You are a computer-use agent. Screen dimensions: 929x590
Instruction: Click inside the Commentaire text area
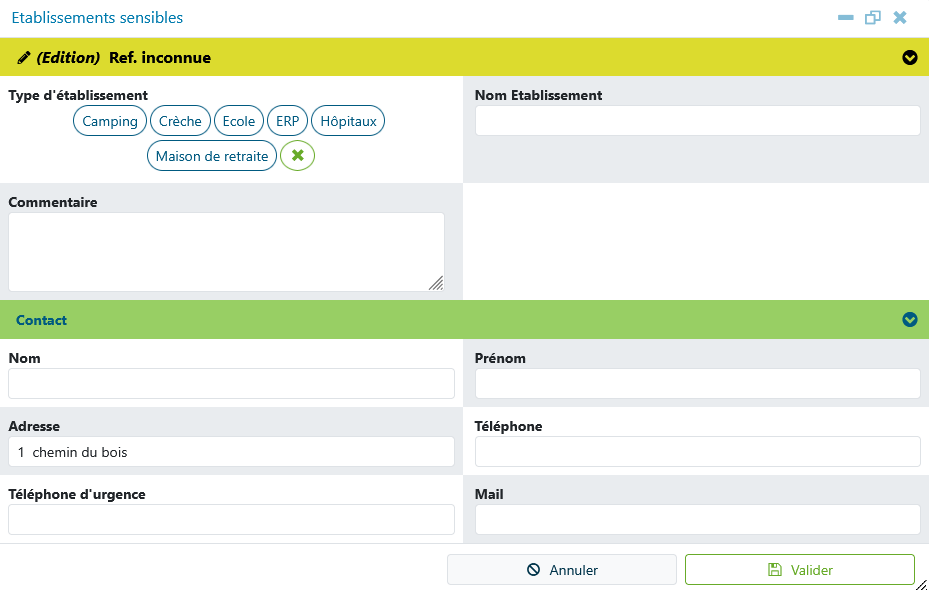226,252
